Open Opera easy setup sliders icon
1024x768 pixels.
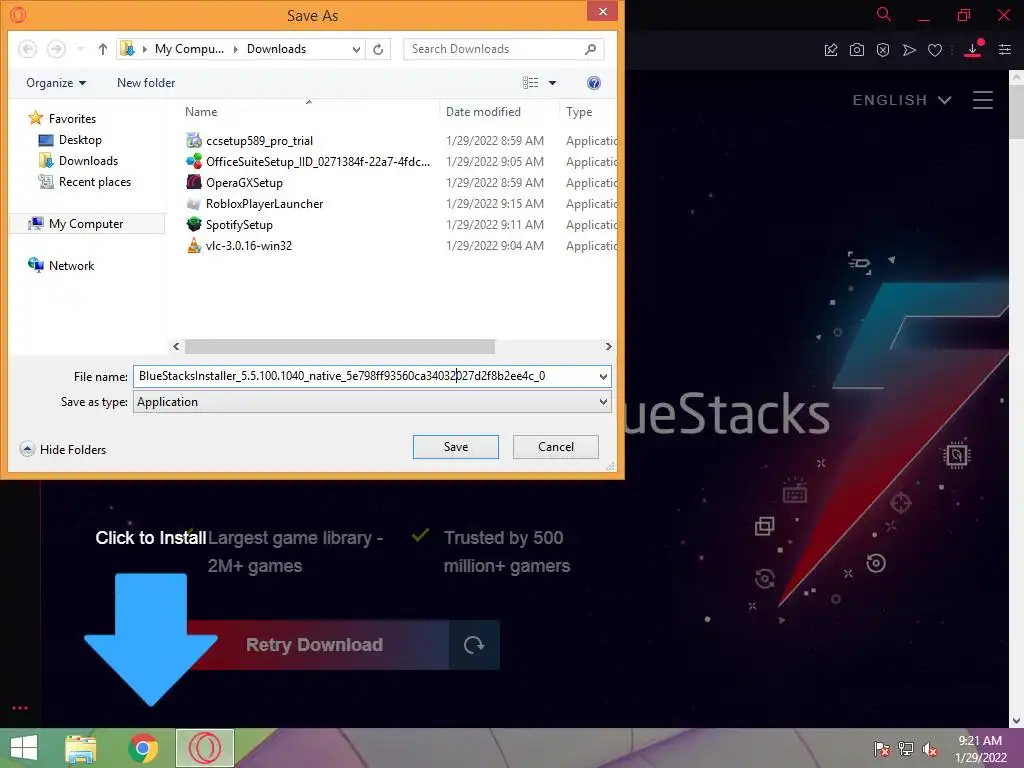coord(1005,50)
